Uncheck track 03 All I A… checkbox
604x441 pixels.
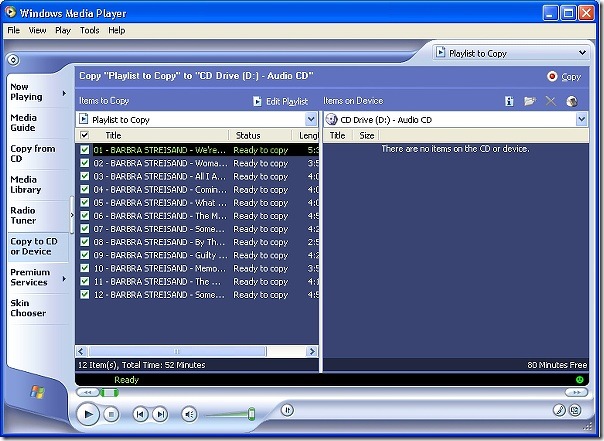click(84, 176)
